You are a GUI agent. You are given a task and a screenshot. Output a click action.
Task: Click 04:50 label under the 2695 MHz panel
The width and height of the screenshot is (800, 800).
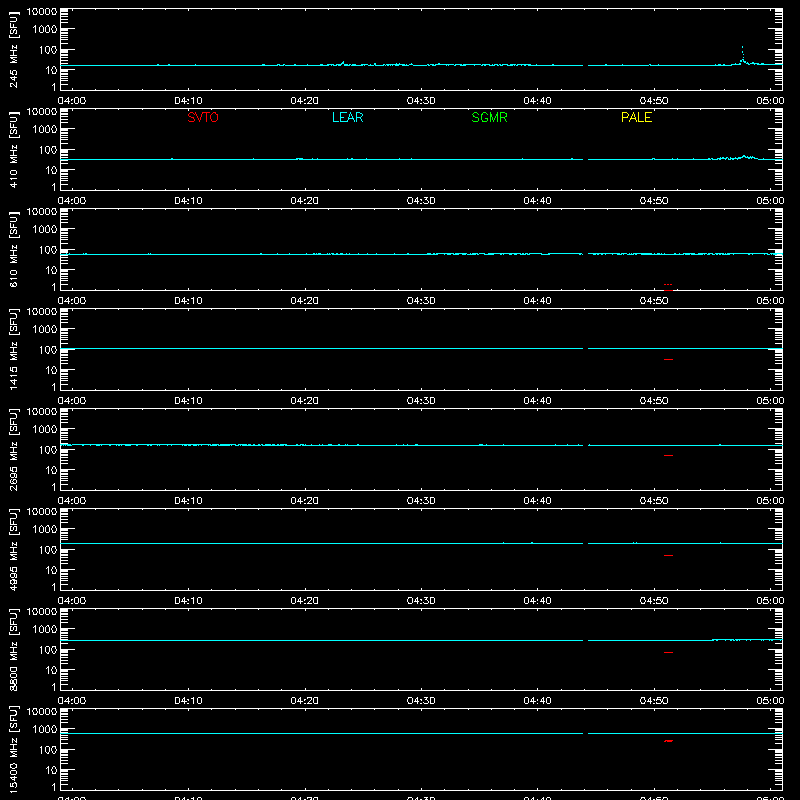click(654, 501)
